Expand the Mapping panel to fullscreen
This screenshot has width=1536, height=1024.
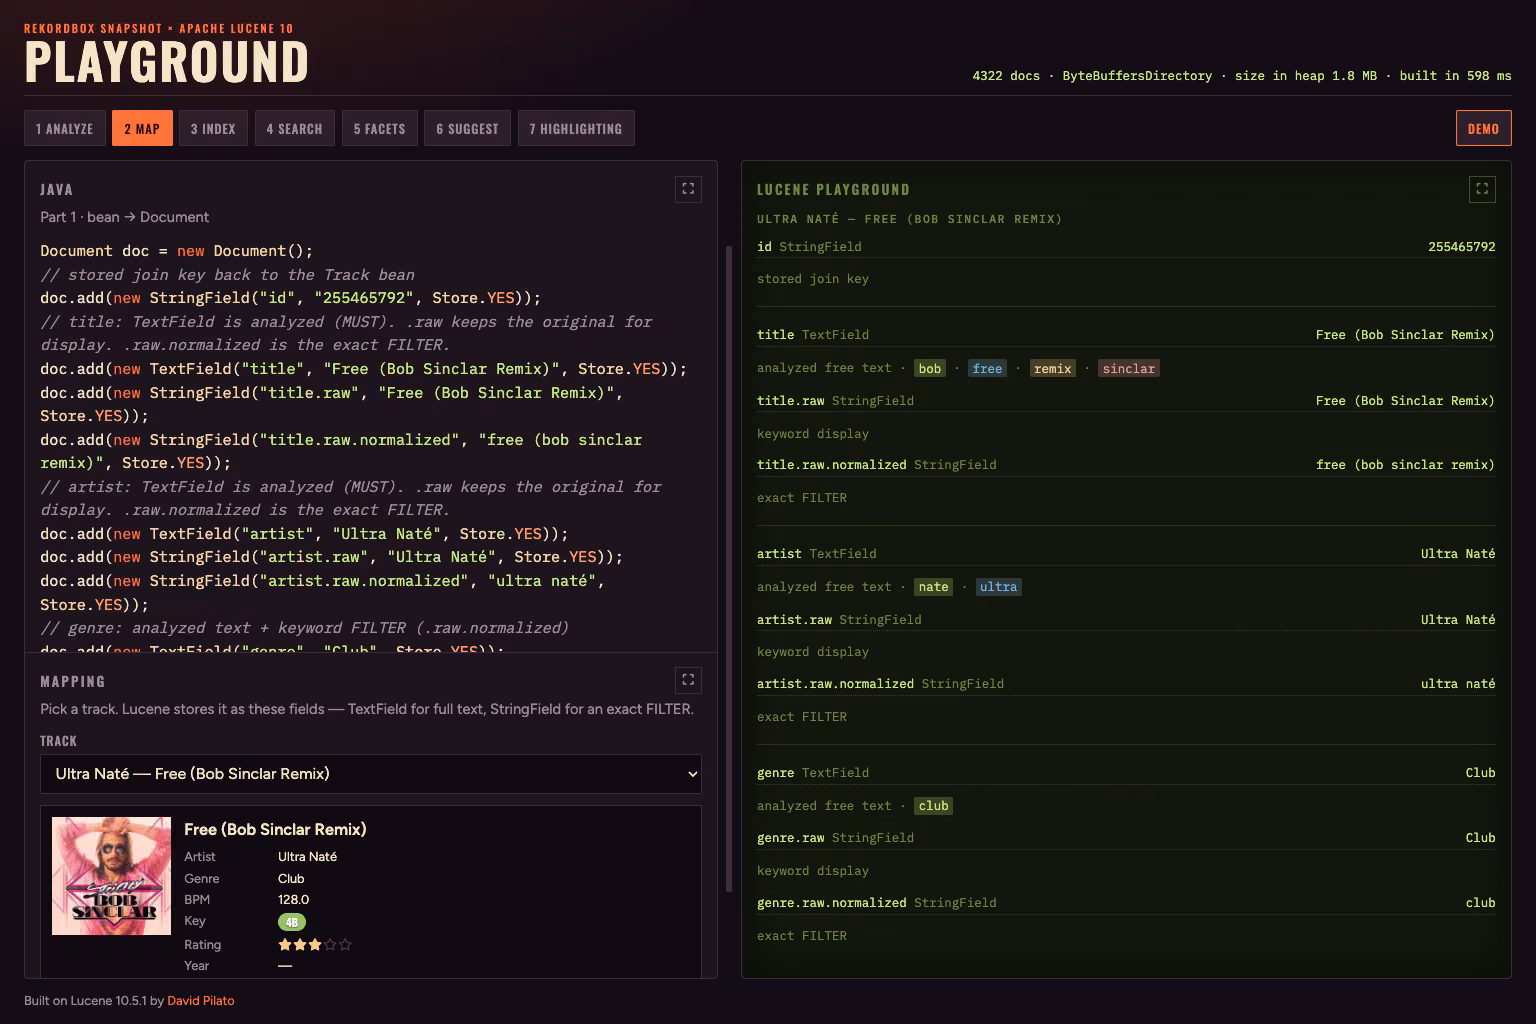coord(688,680)
